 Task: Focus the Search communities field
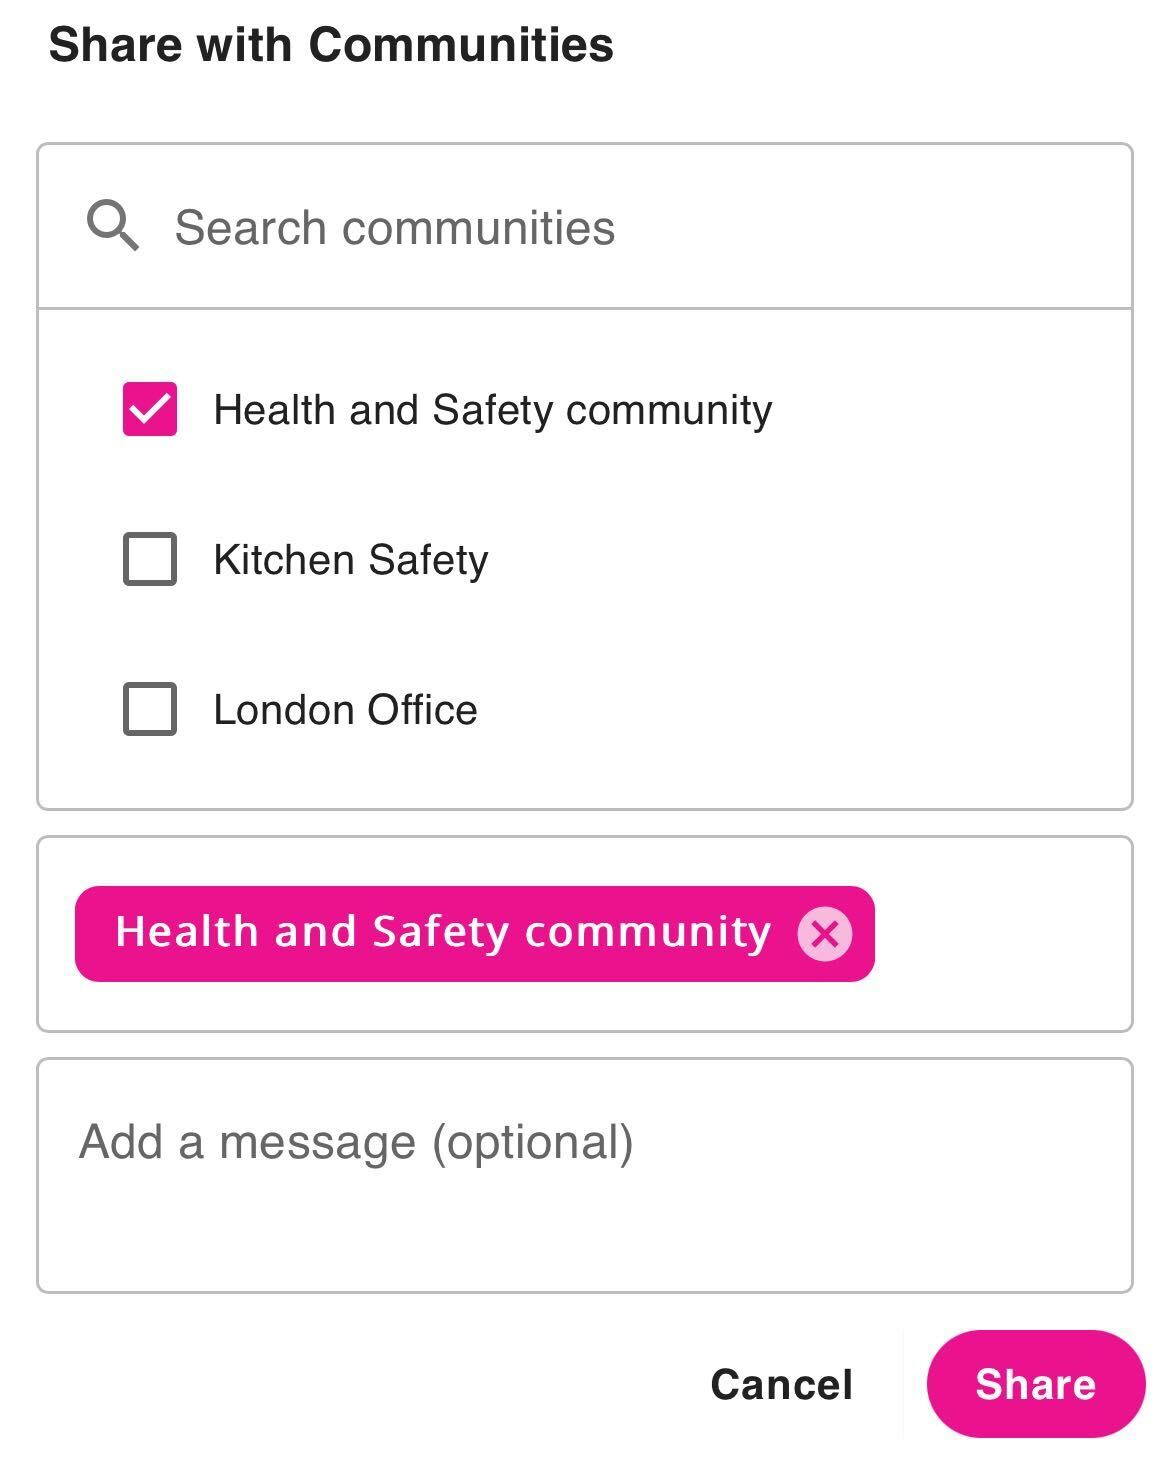coord(640,227)
